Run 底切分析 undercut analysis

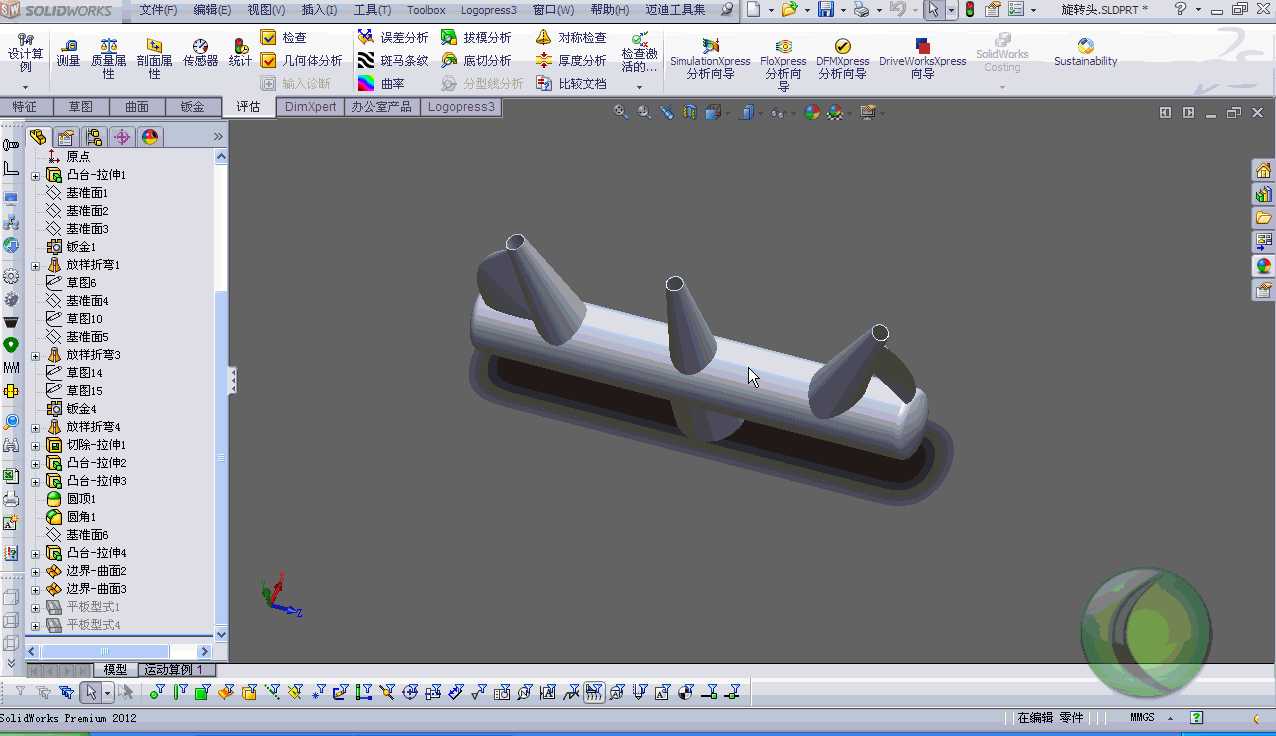[x=476, y=60]
